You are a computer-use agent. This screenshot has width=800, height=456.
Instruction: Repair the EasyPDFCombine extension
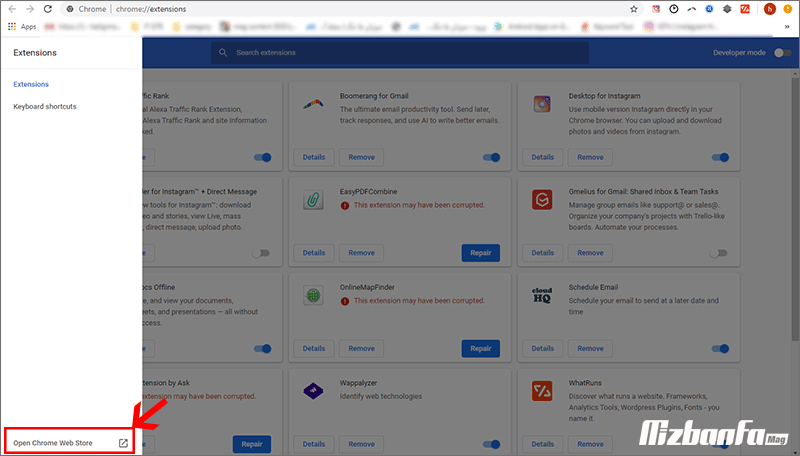point(481,253)
